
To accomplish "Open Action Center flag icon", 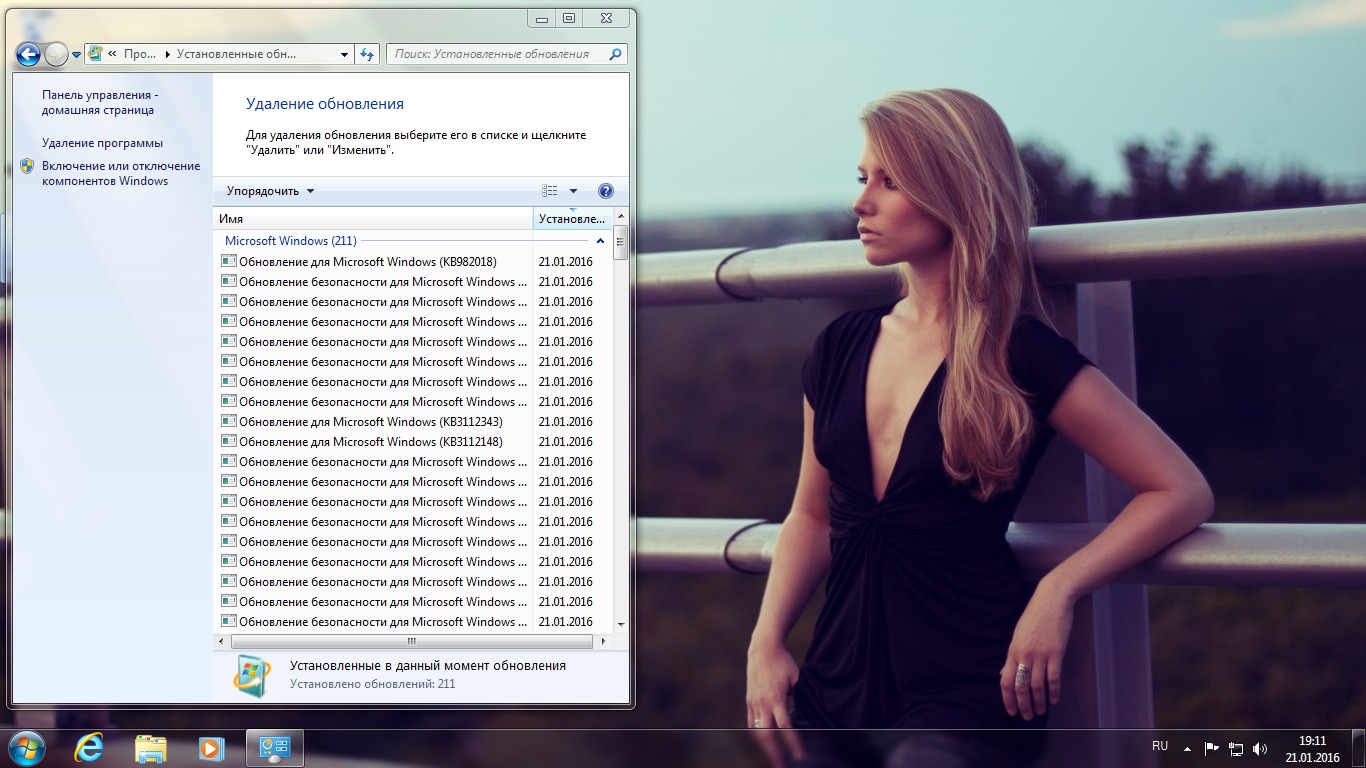I will [1212, 748].
